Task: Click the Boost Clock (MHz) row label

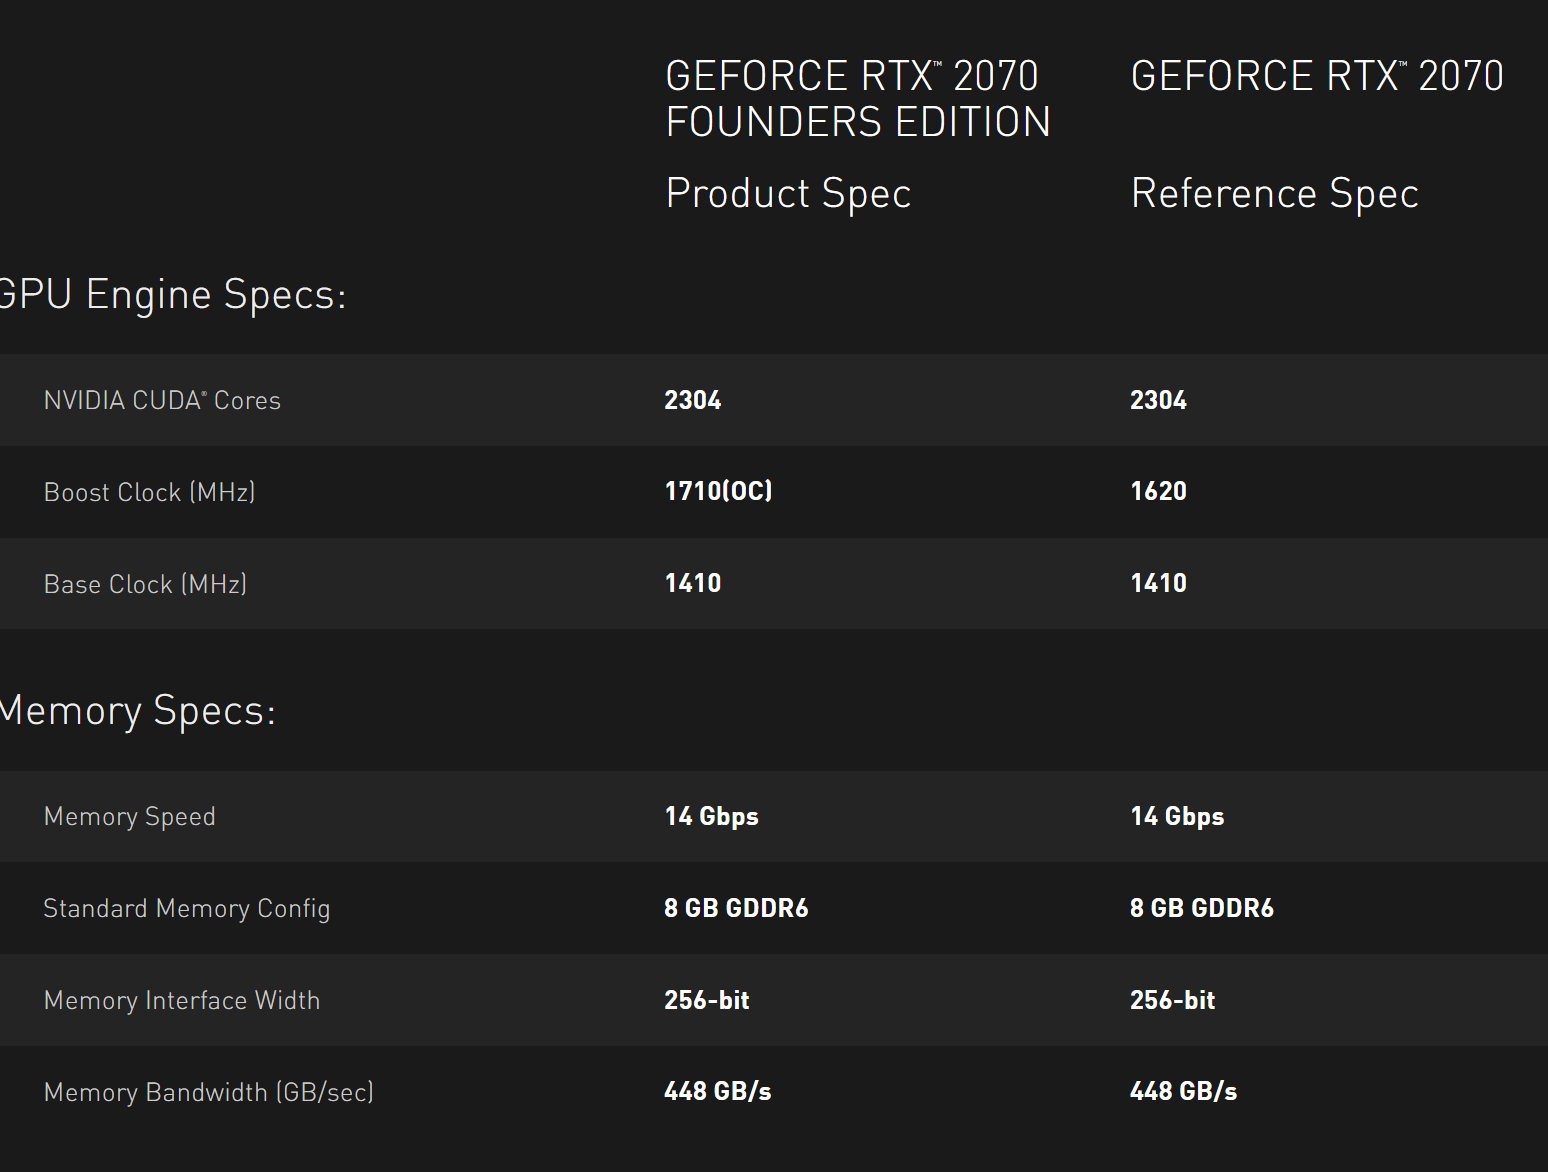Action: pyautogui.click(x=149, y=492)
